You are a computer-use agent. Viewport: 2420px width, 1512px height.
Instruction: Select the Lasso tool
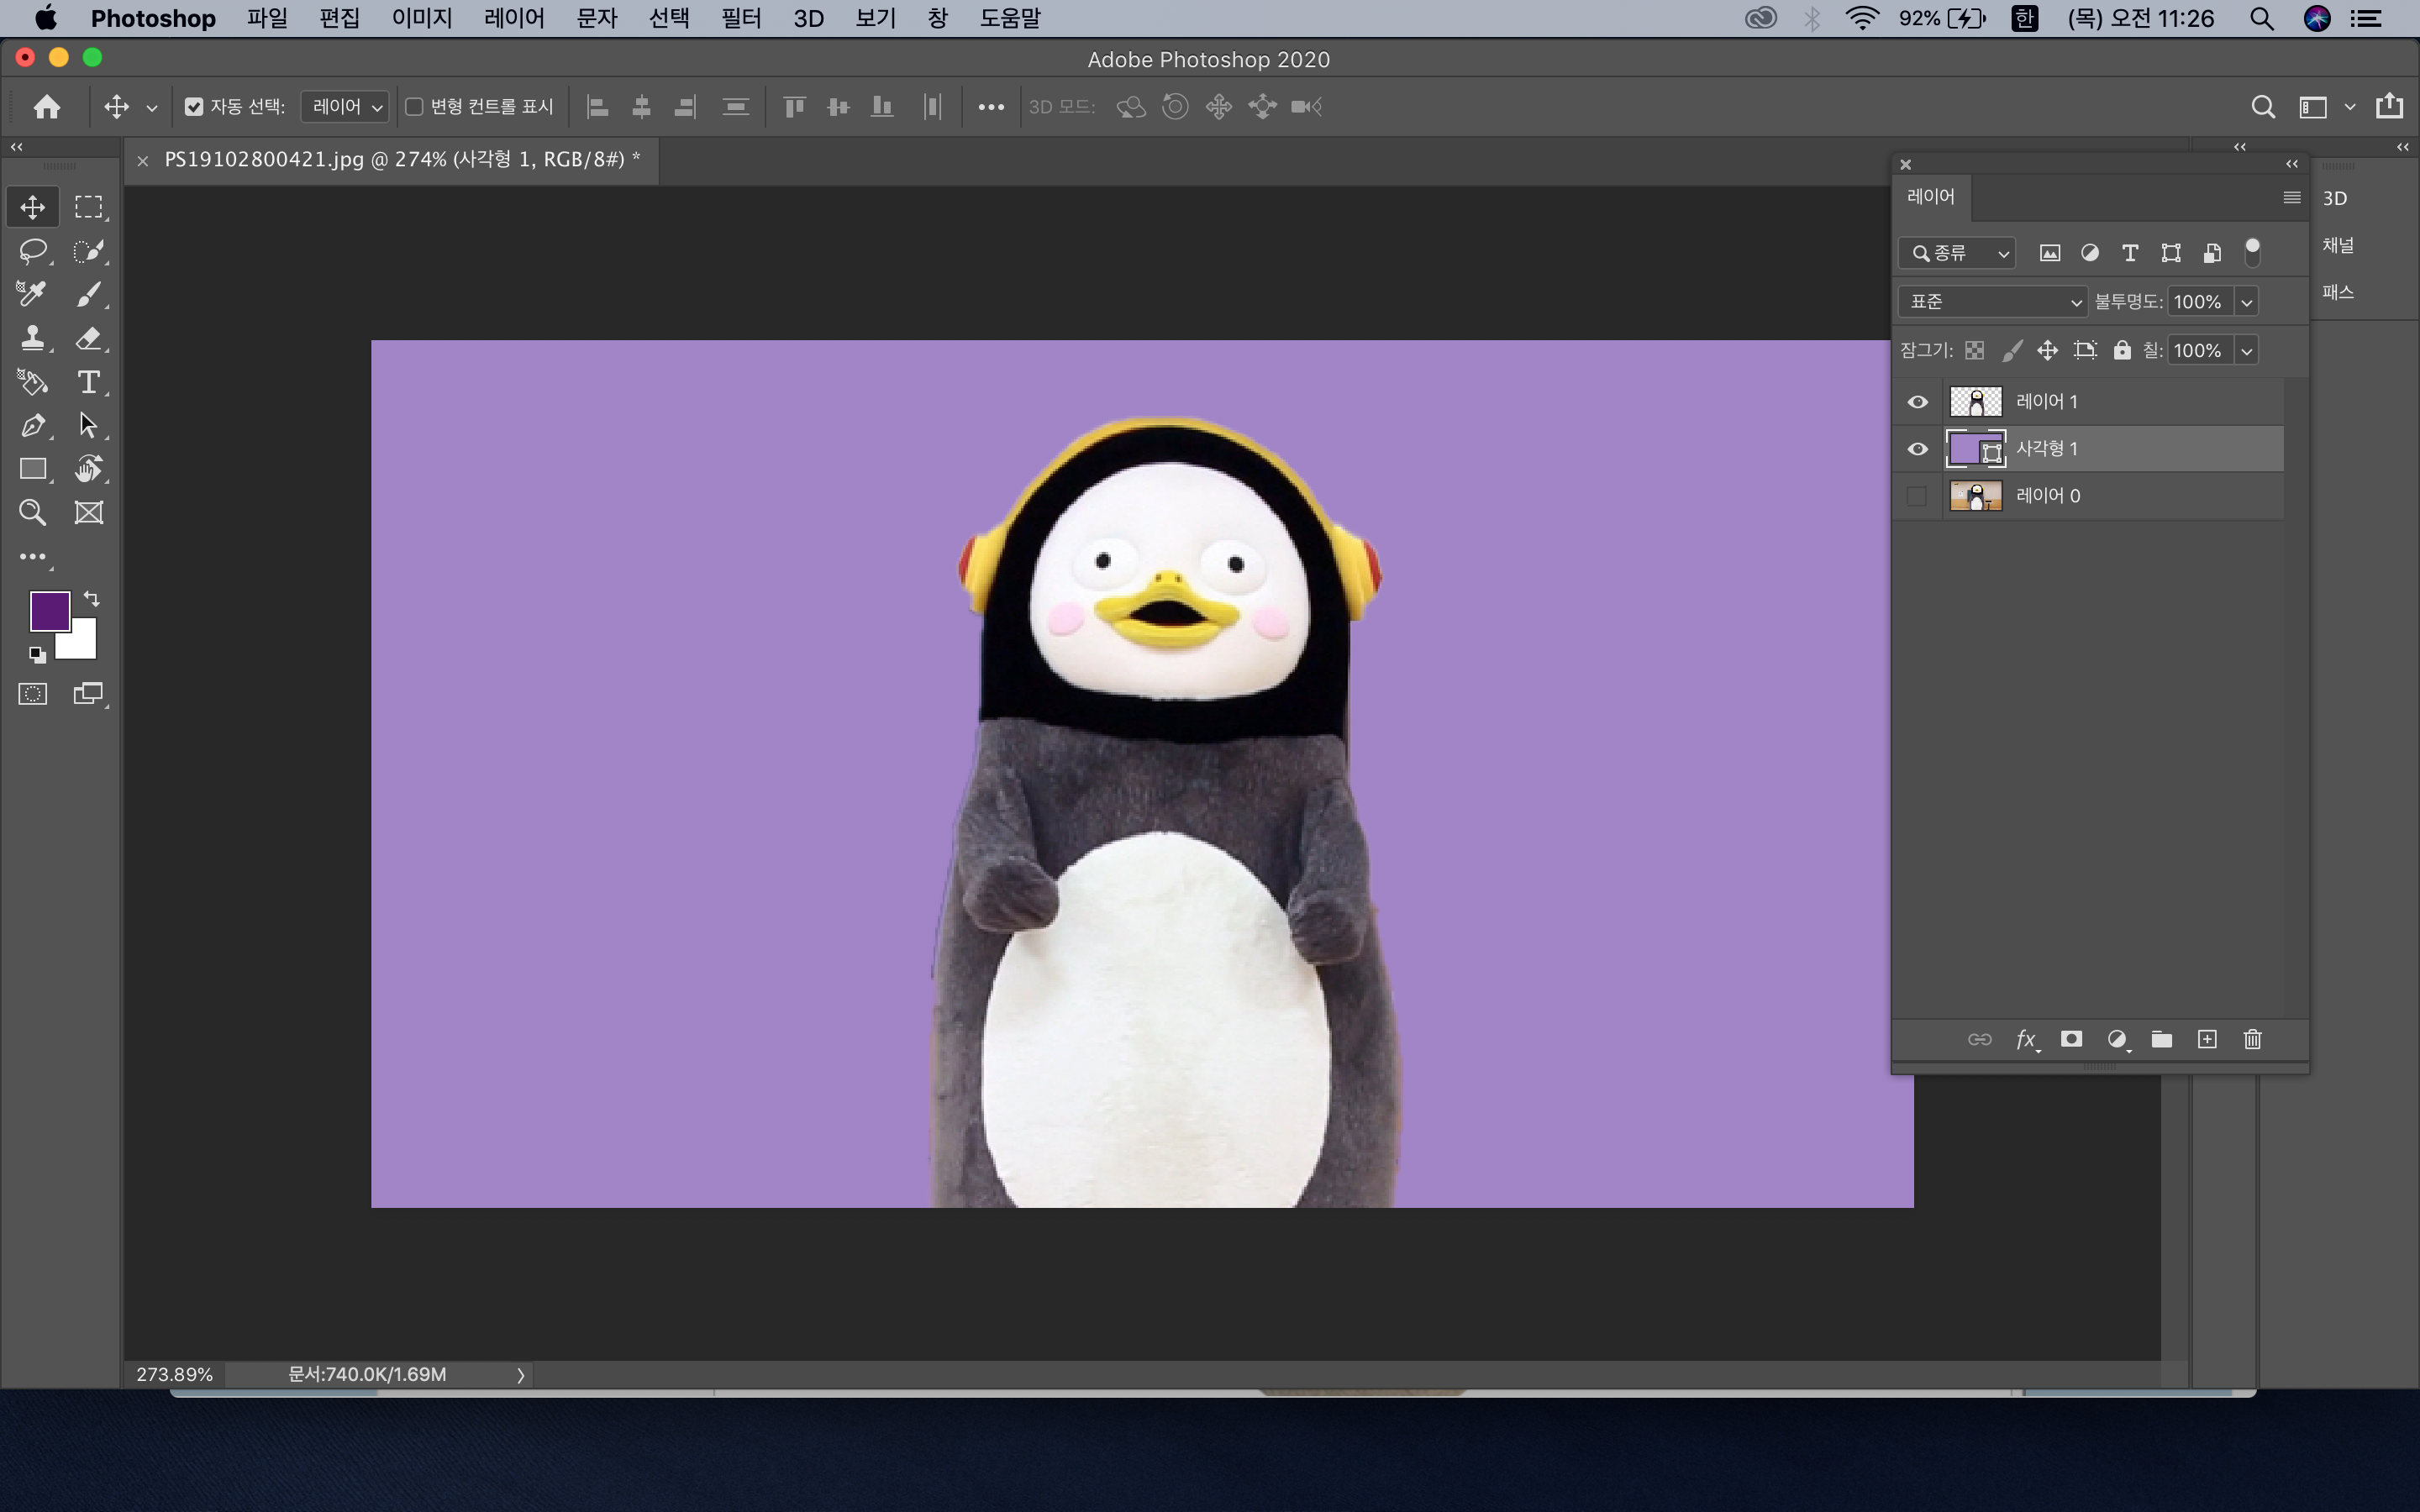point(32,251)
